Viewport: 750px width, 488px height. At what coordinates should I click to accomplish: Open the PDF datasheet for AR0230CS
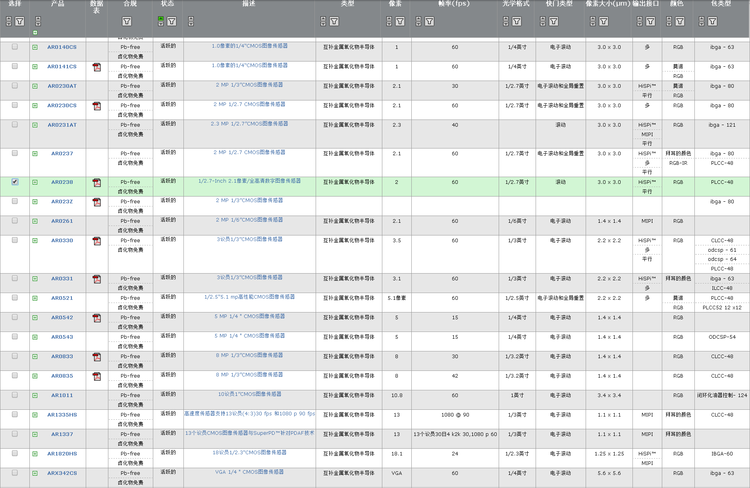[x=97, y=106]
